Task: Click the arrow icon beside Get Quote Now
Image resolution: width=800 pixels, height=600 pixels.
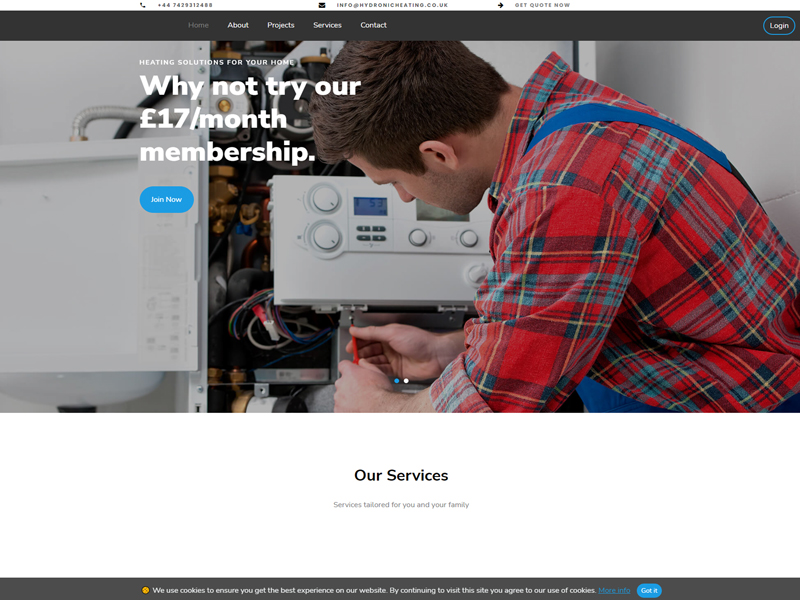Action: point(501,5)
